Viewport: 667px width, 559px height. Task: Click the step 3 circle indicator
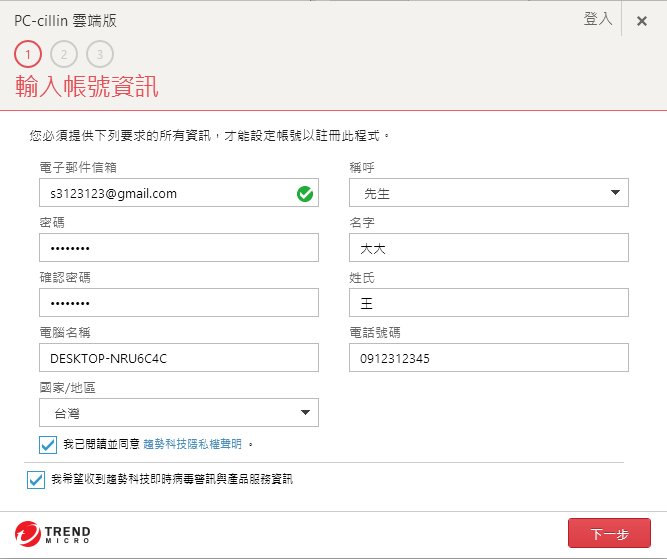100,54
